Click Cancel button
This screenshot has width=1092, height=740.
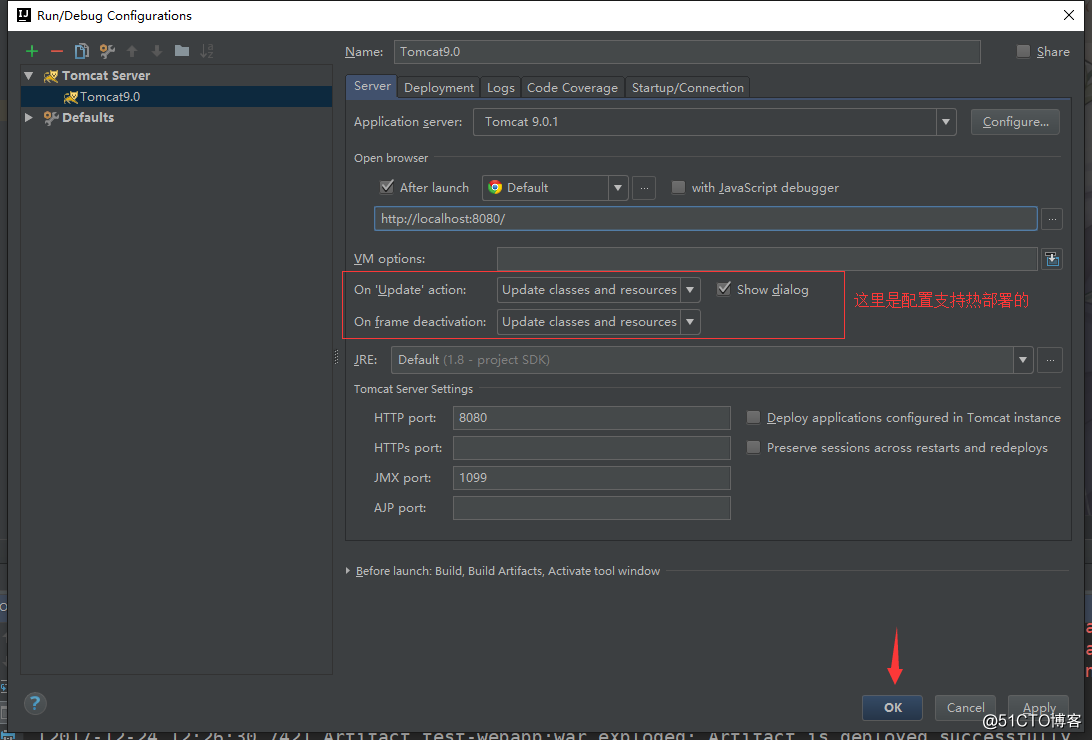pos(965,707)
